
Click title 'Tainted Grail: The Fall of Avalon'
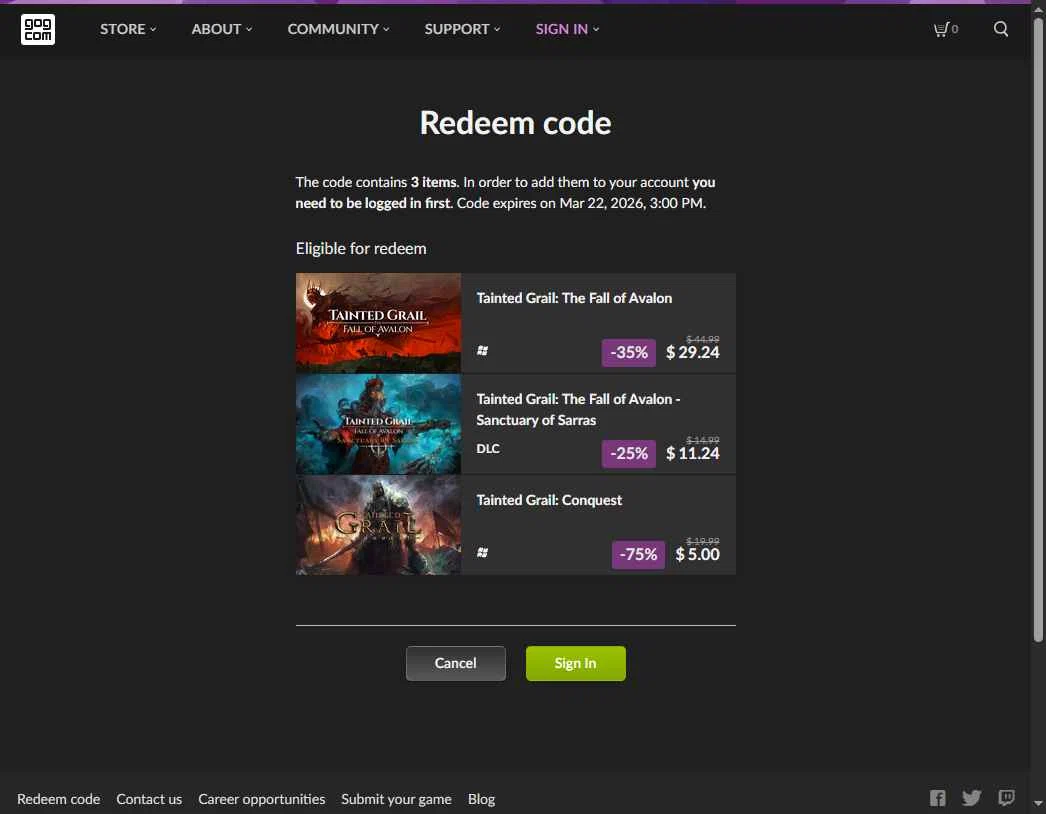(574, 298)
